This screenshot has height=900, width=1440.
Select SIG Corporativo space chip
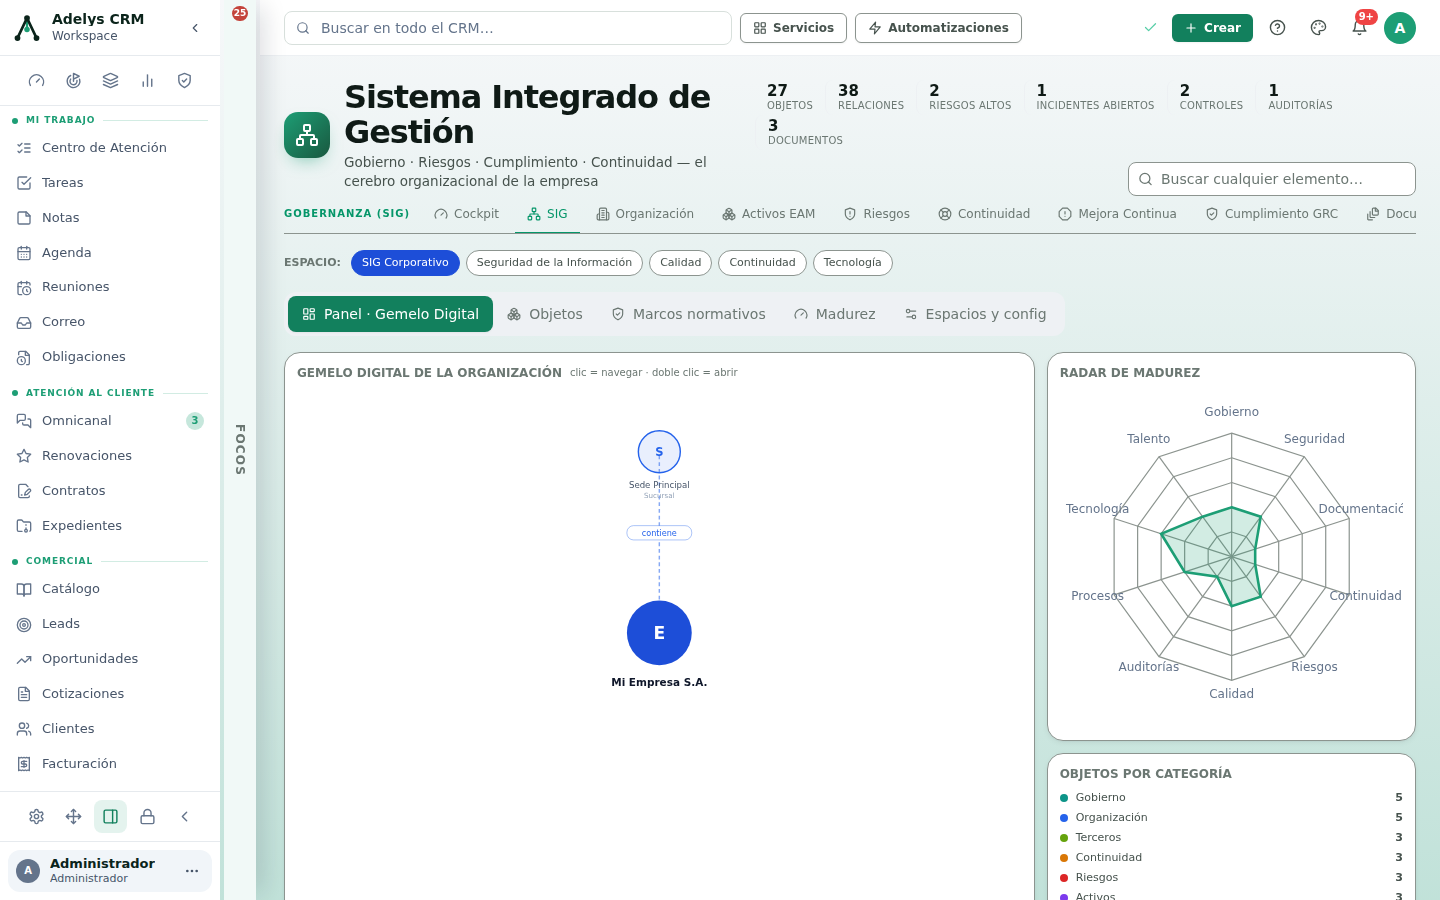click(405, 263)
